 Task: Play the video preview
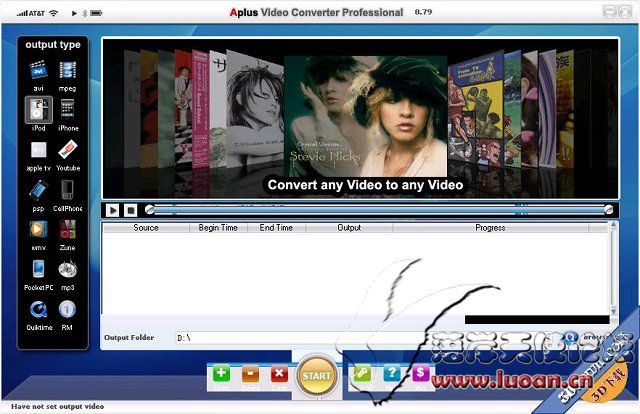(x=112, y=210)
